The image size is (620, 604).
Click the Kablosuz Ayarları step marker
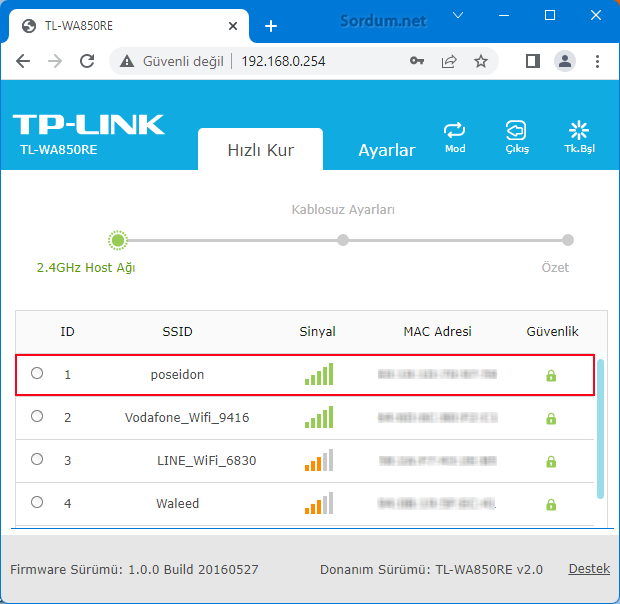tap(343, 240)
